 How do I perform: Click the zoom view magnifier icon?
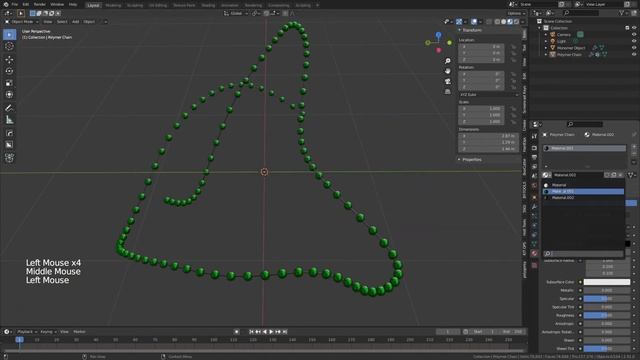click(x=448, y=61)
